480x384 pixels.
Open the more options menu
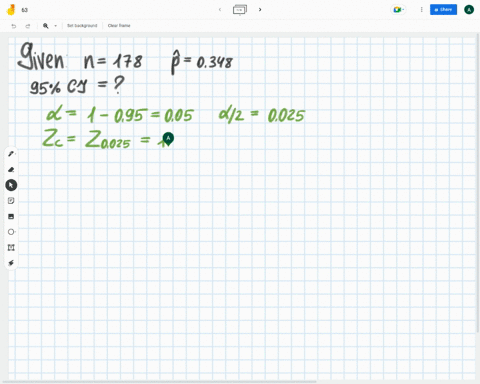(x=422, y=10)
